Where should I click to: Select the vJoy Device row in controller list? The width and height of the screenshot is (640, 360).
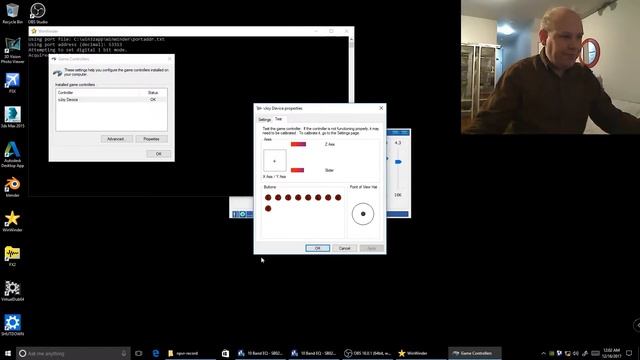(x=111, y=100)
